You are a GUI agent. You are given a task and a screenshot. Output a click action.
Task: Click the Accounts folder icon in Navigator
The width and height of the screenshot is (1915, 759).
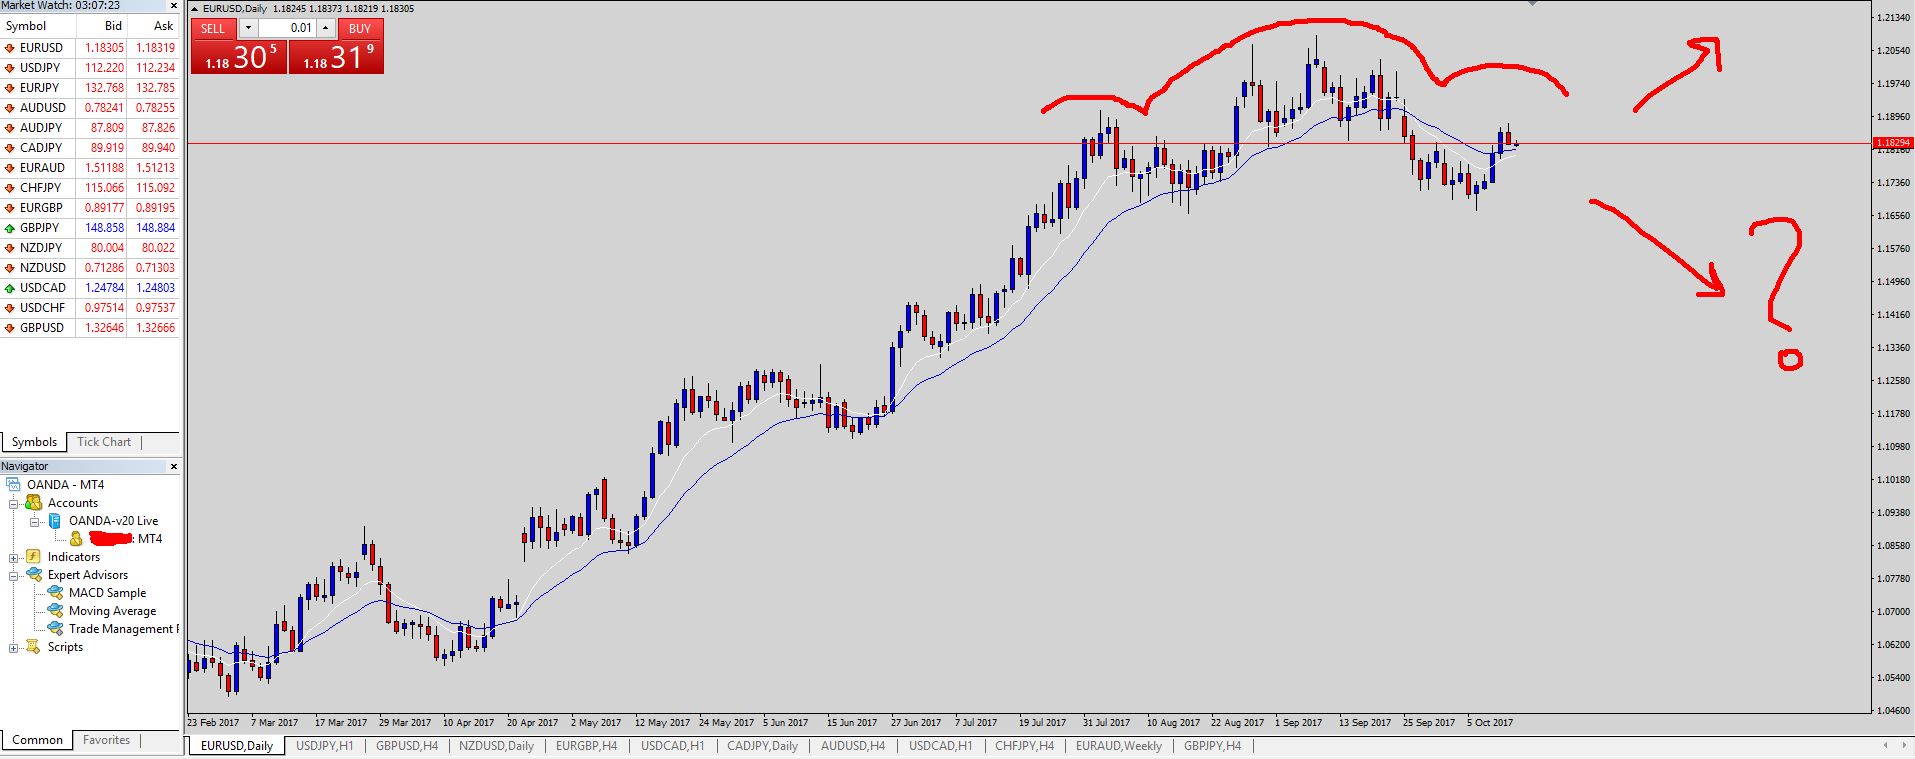(x=34, y=503)
